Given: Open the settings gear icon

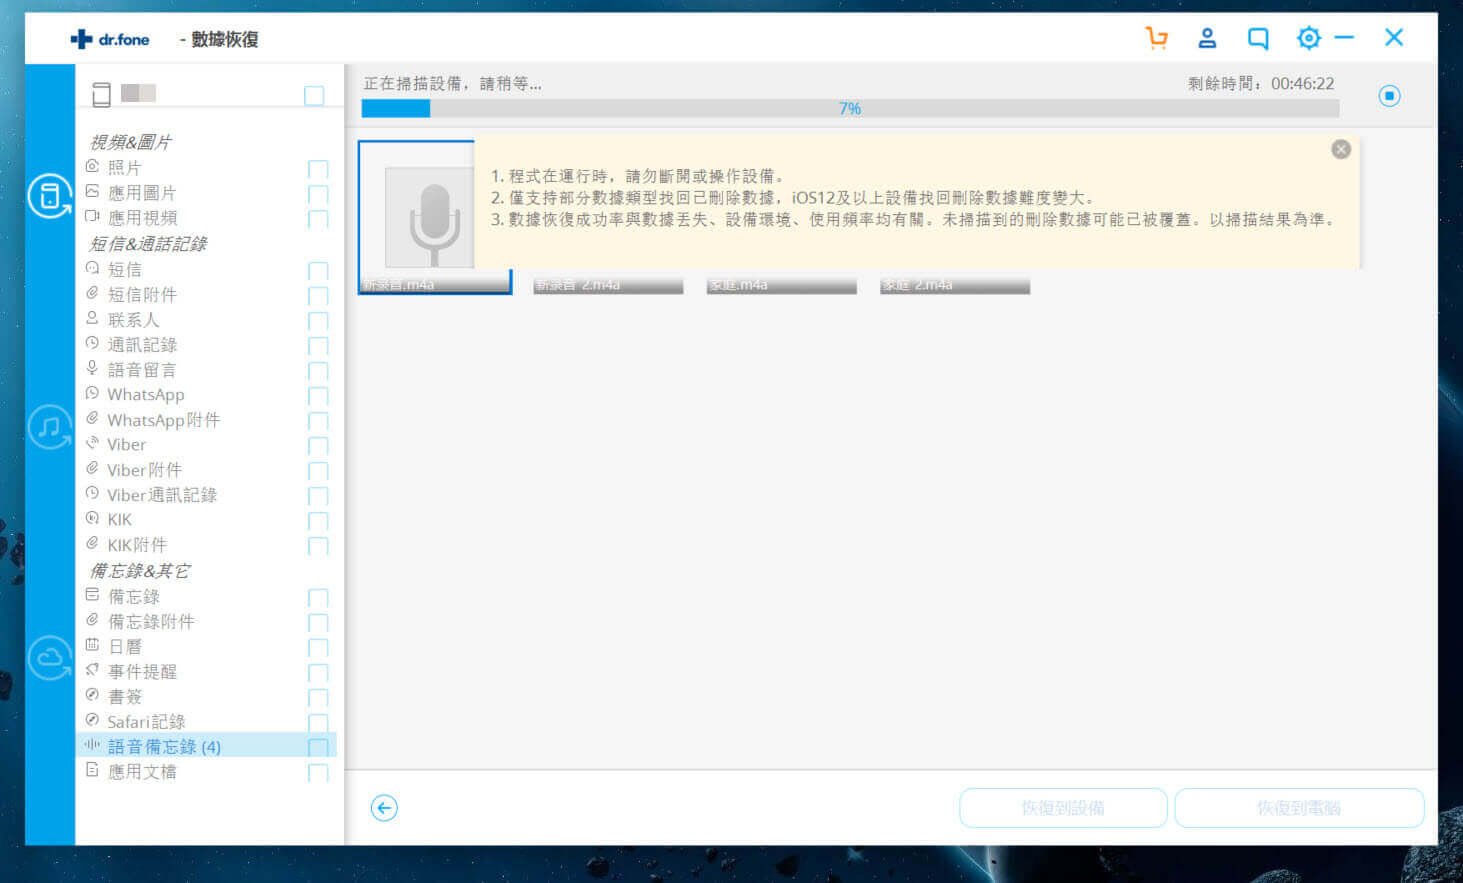Looking at the screenshot, I should [x=1308, y=38].
